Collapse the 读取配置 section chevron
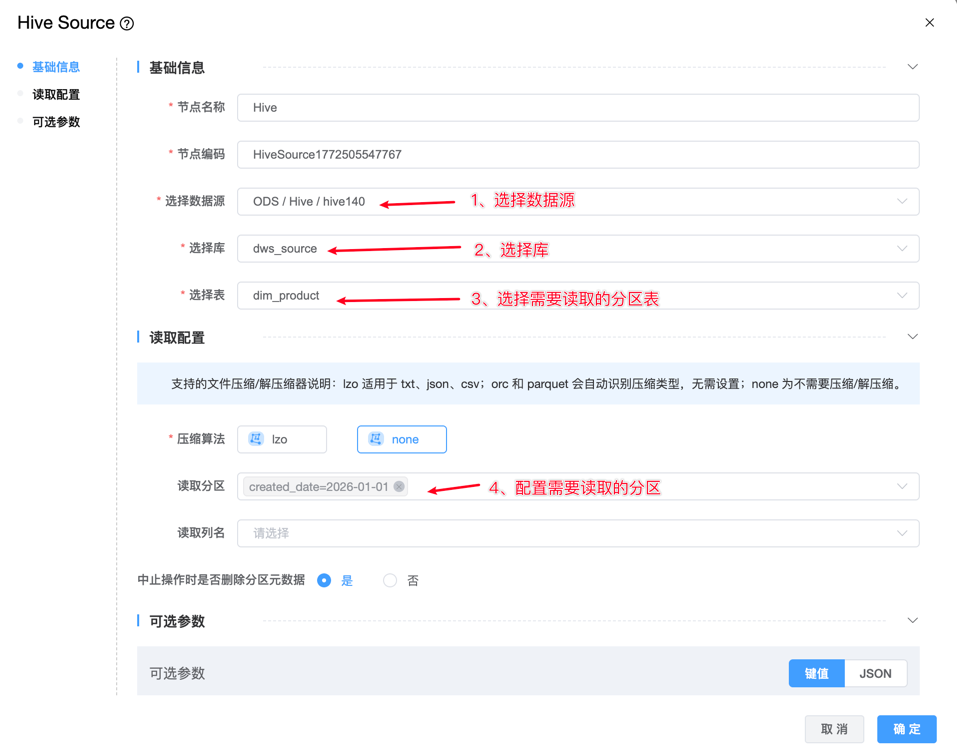Image resolution: width=957 pixels, height=756 pixels. [912, 337]
